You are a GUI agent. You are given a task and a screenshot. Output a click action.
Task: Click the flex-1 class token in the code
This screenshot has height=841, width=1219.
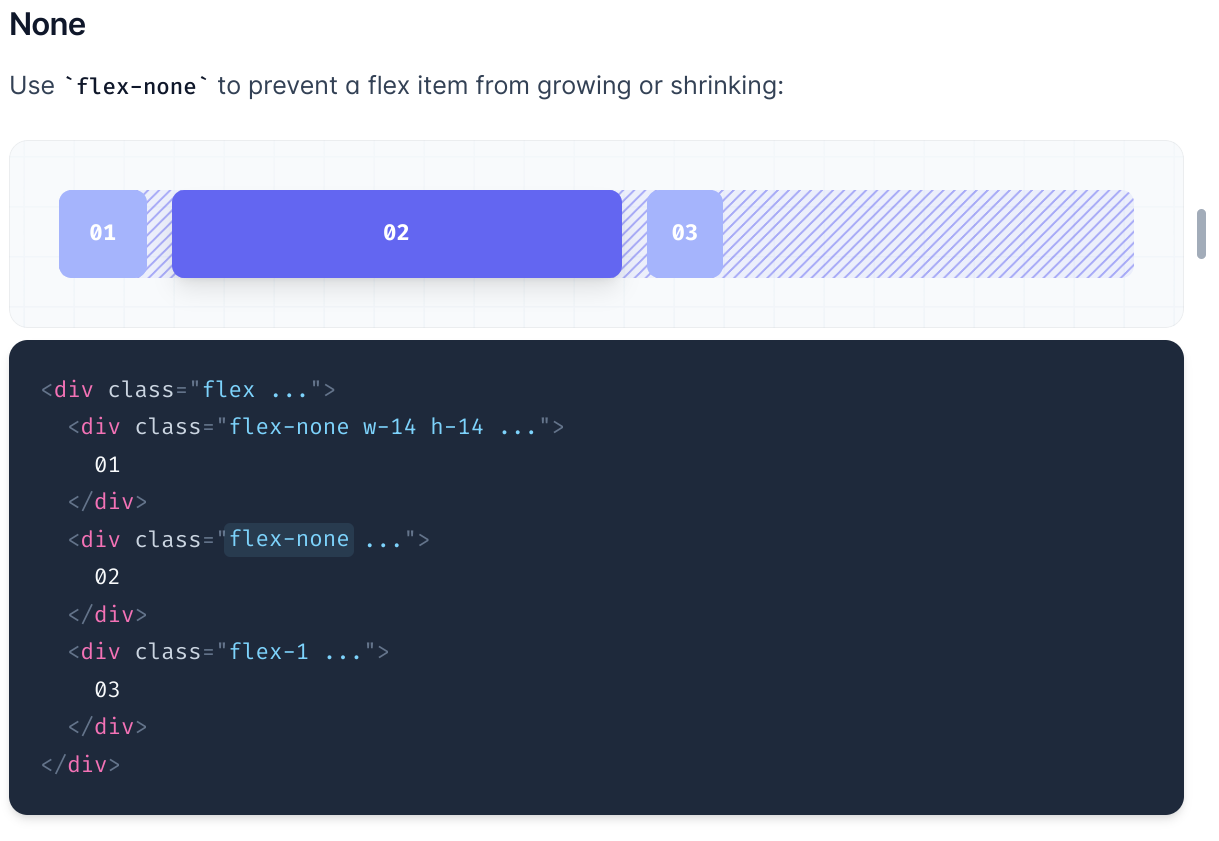pos(270,651)
